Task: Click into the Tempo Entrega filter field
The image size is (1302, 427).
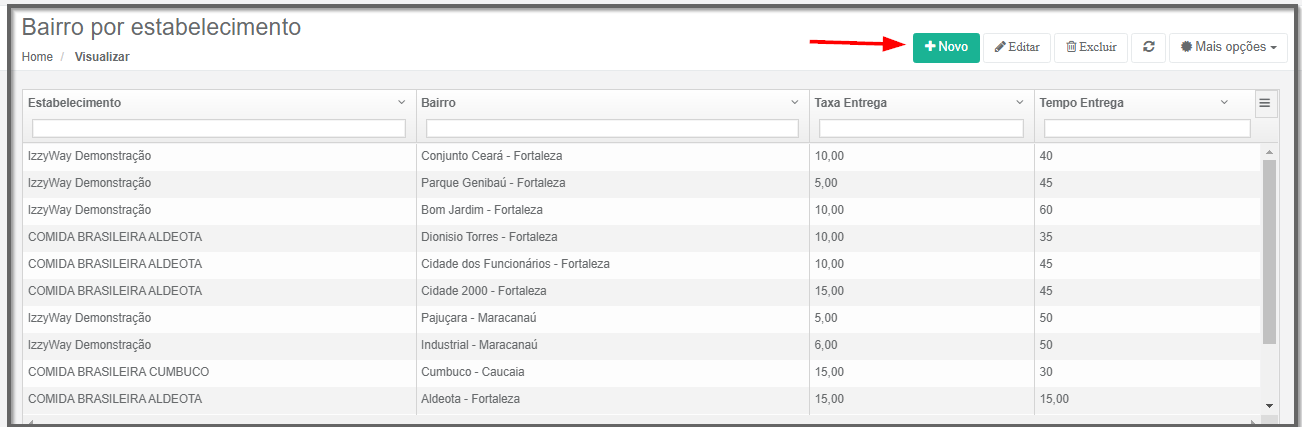Action: (x=1147, y=129)
